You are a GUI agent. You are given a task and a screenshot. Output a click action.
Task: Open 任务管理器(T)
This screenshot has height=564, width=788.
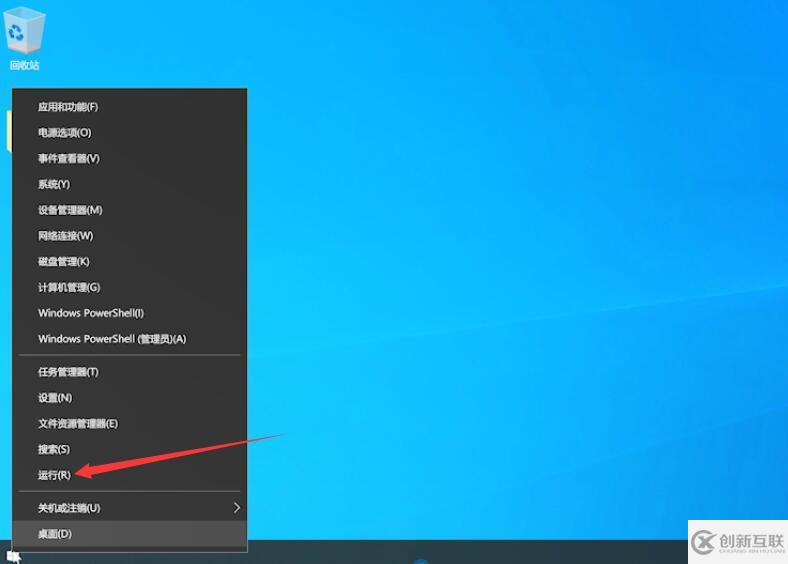tap(130, 372)
